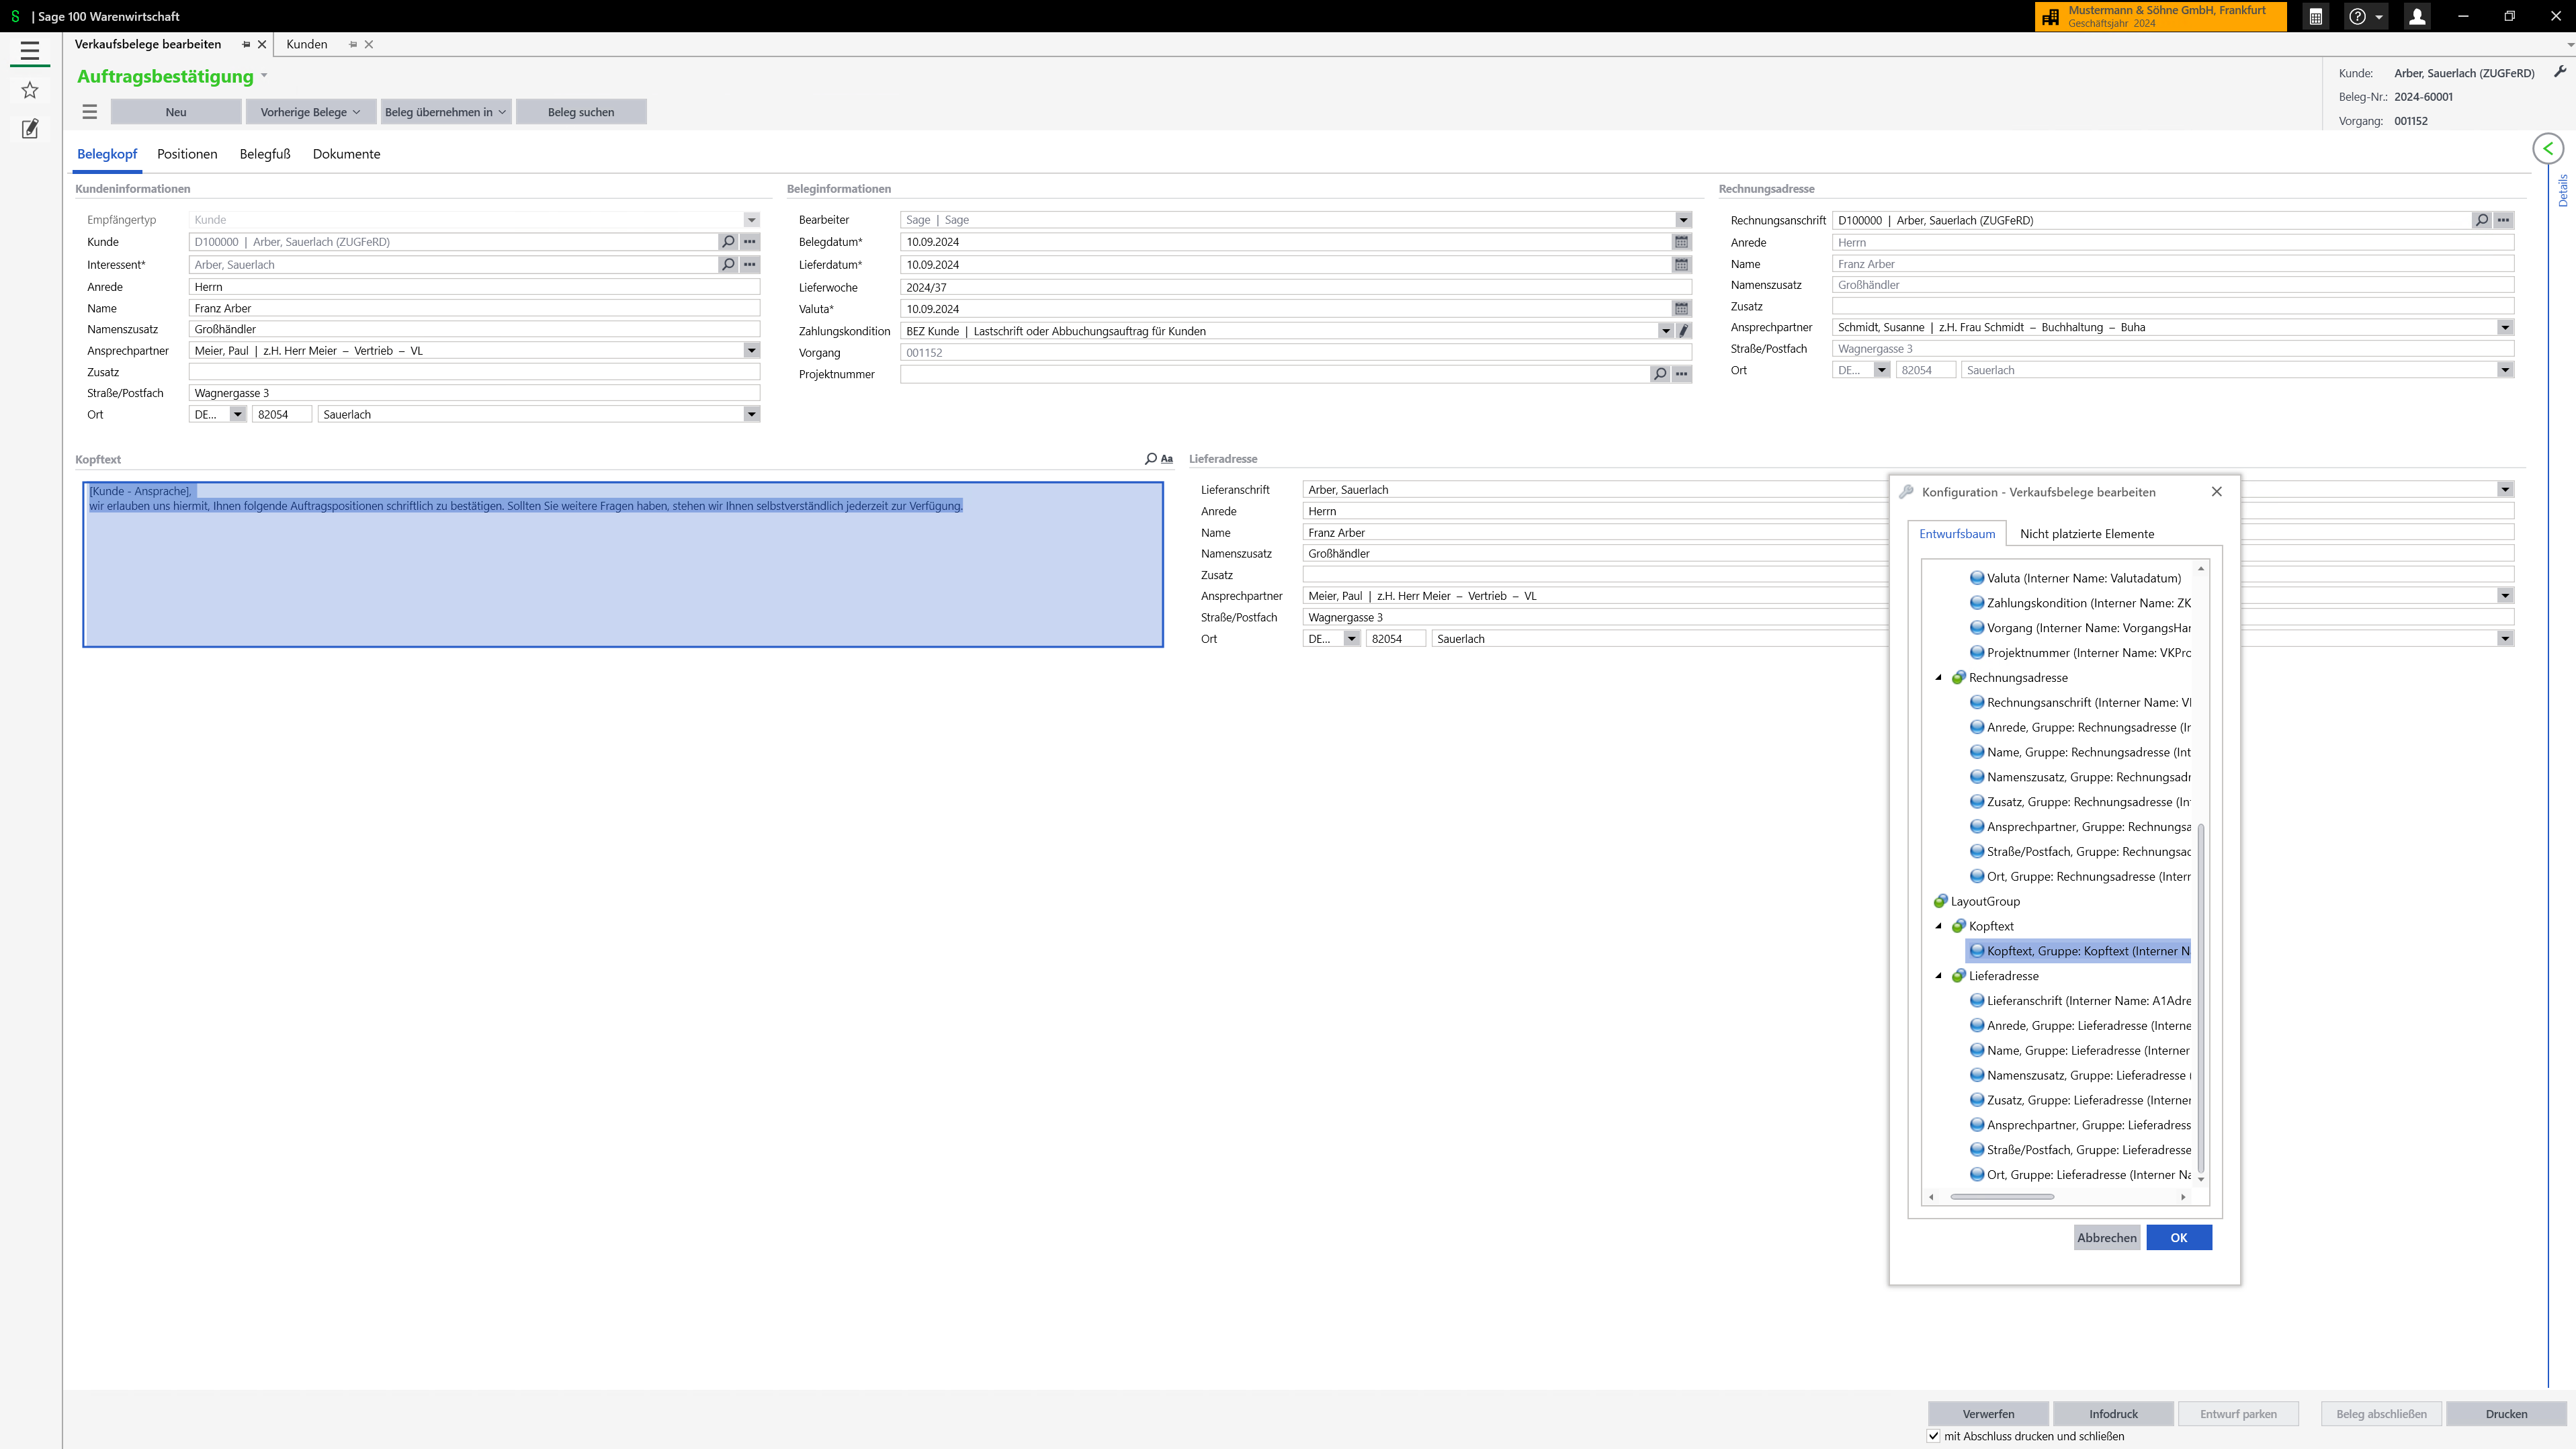The width and height of the screenshot is (2576, 1449).
Task: Open the calculator icon in title bar
Action: [2315, 17]
